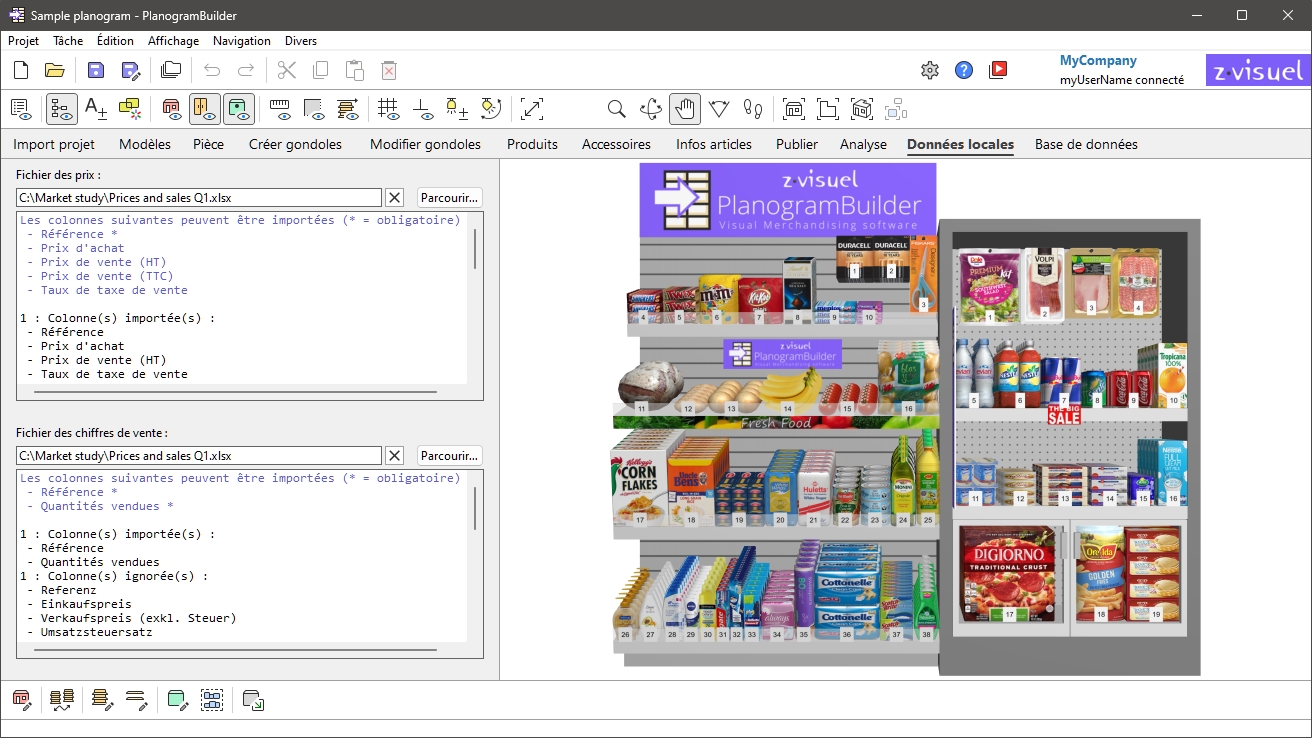Click the frame front view of gondola icon

point(794,108)
